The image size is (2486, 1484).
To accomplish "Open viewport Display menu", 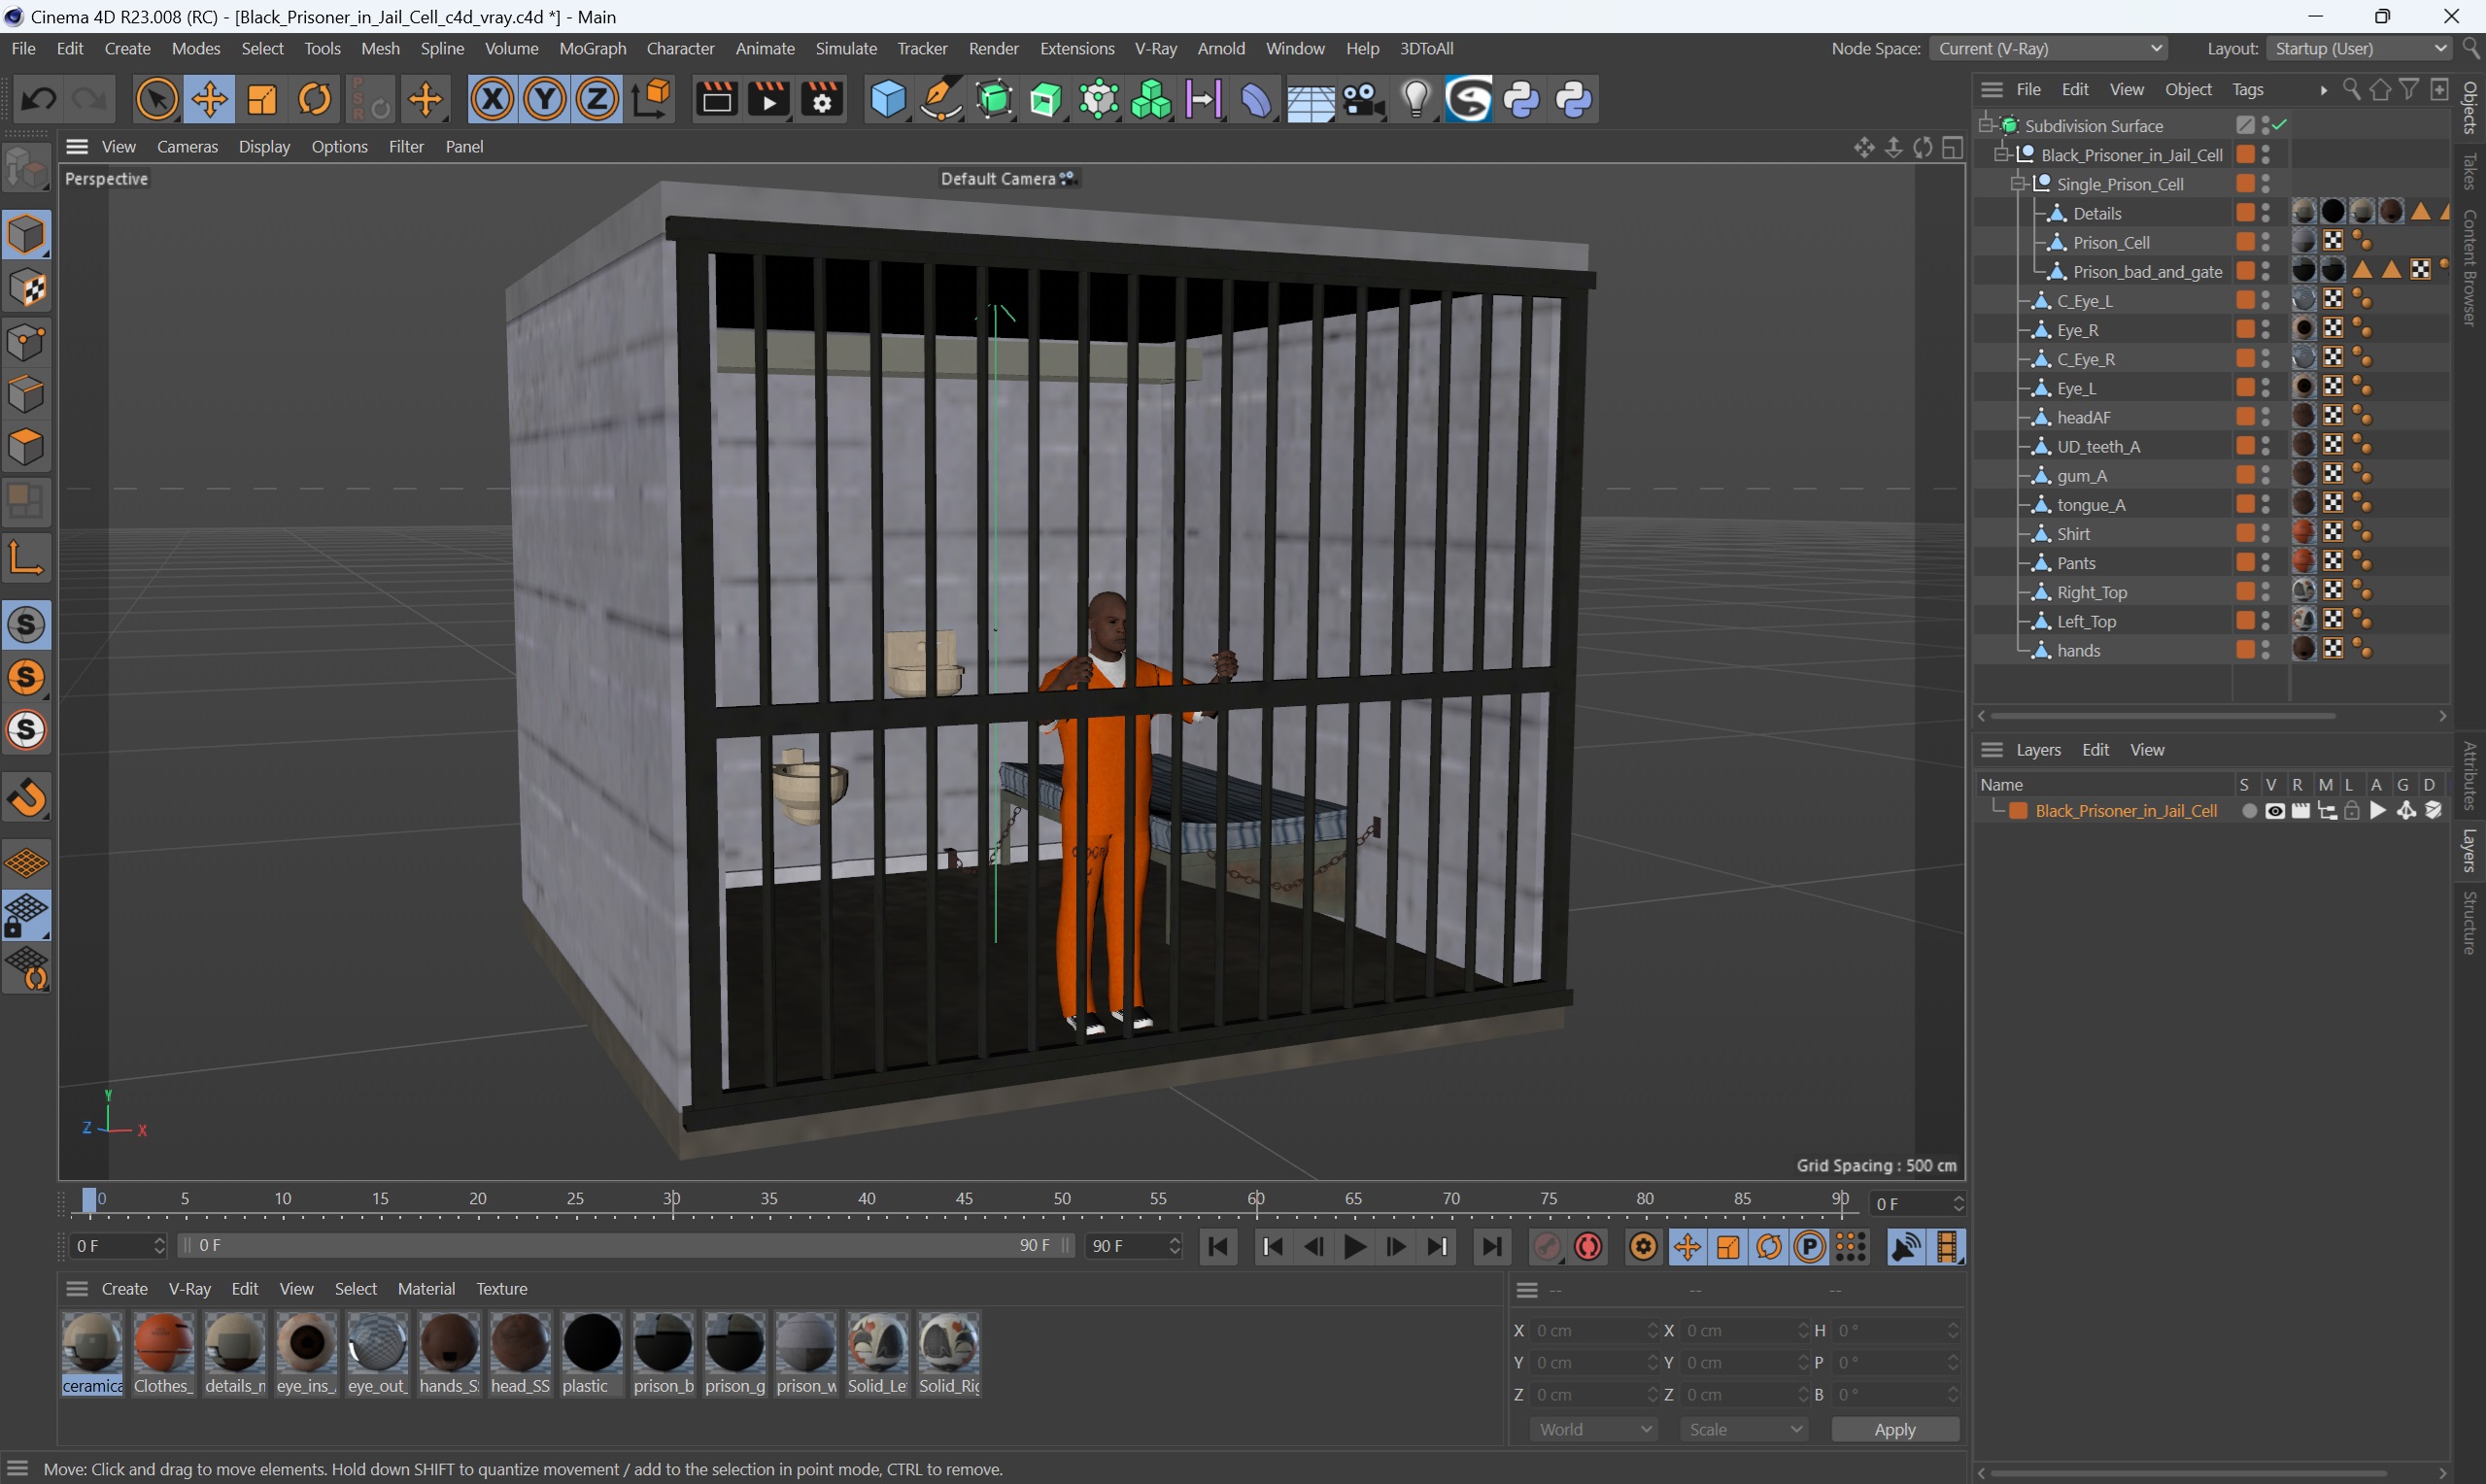I will point(264,146).
